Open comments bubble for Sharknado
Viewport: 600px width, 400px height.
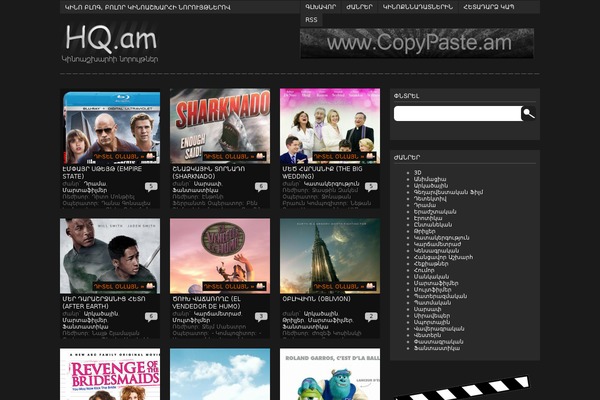(261, 187)
